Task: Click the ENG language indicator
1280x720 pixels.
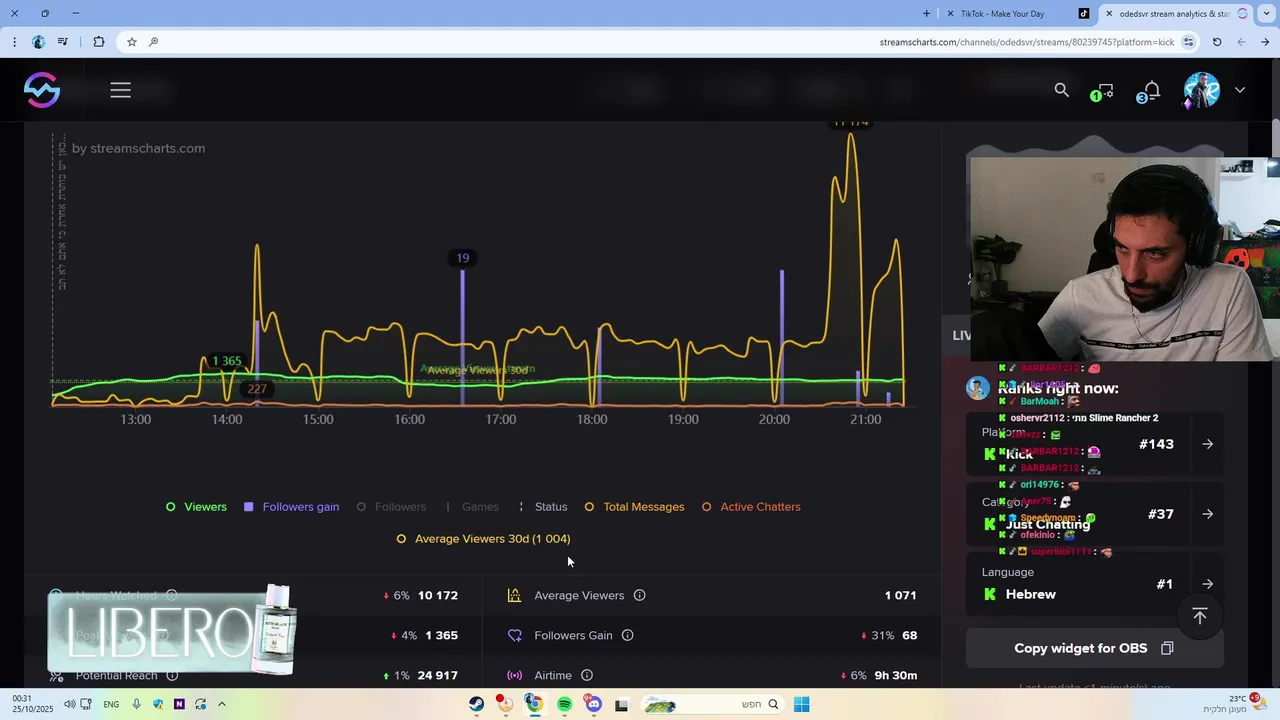Action: pos(111,704)
